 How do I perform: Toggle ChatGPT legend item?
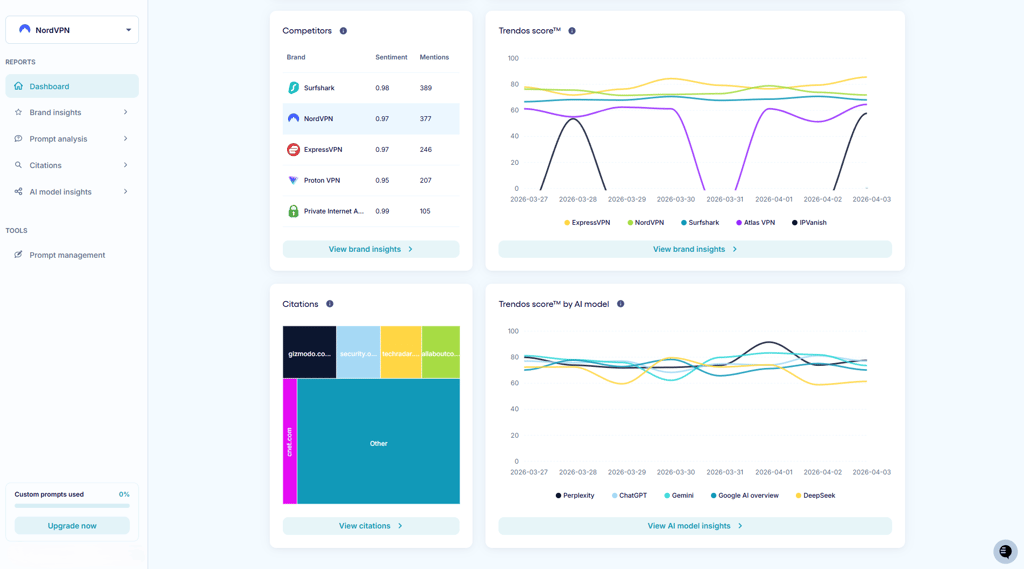coord(630,496)
